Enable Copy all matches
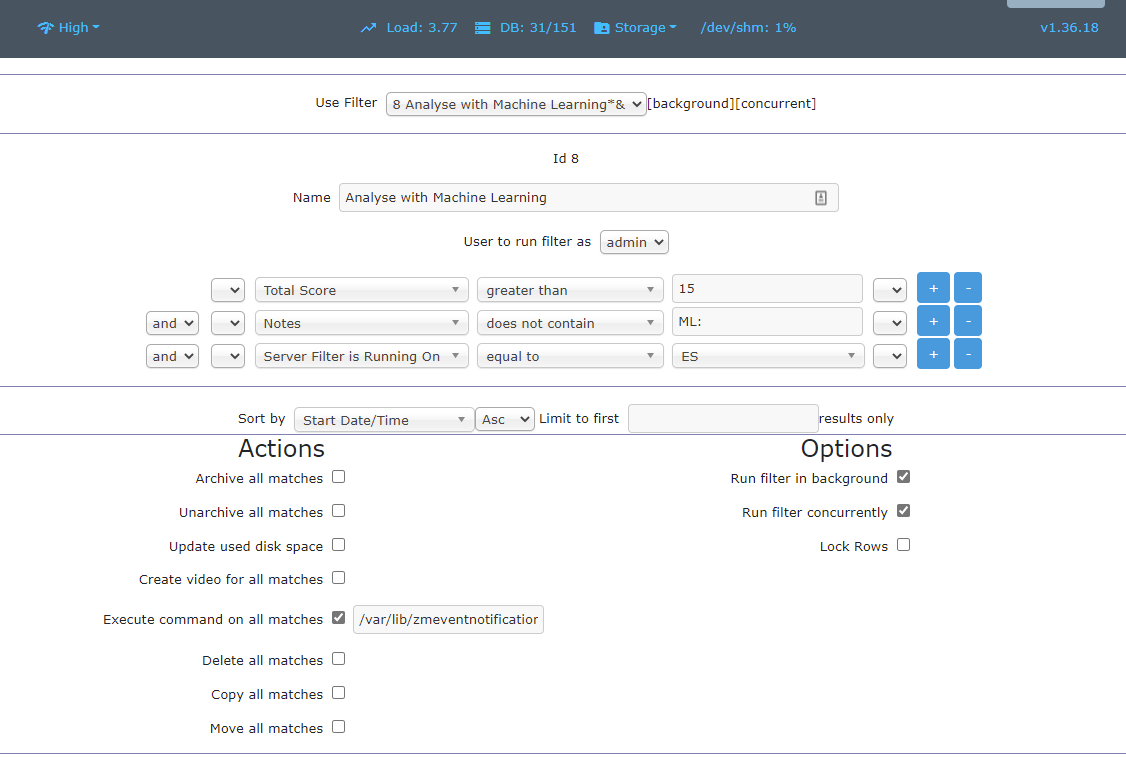Screen dimensions: 1126x757 339,693
